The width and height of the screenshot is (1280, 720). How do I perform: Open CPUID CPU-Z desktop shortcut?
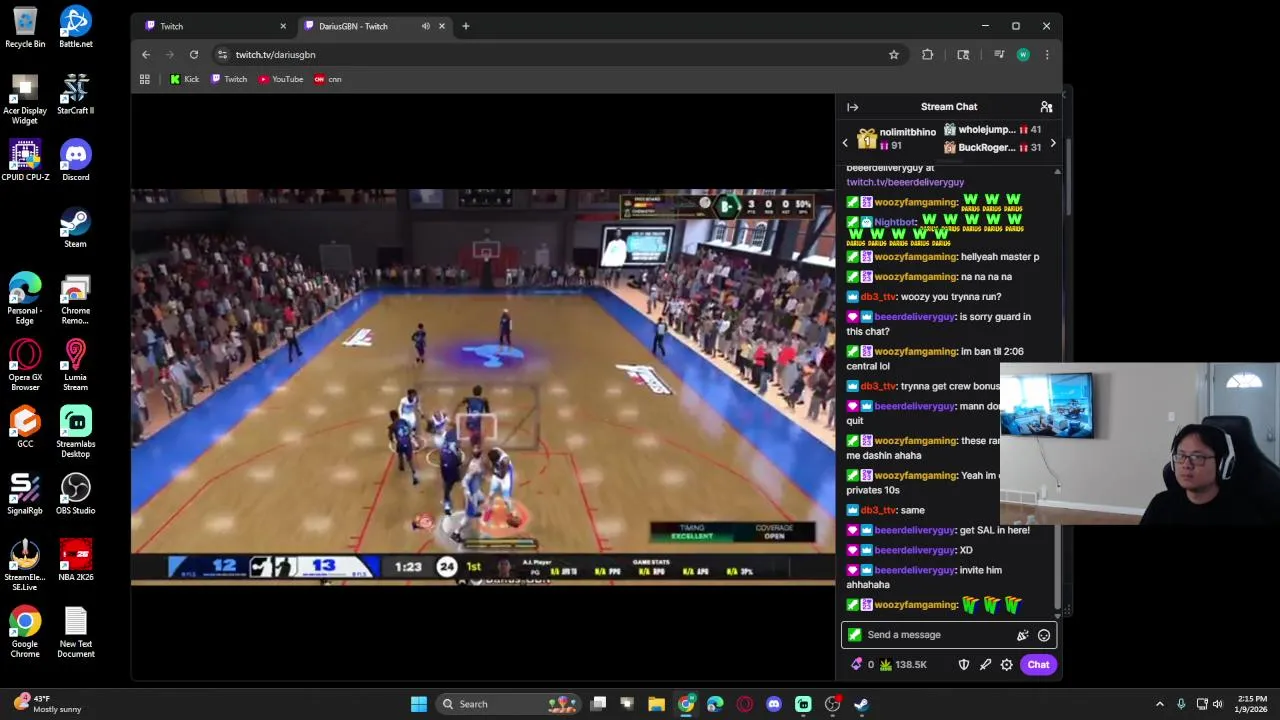tap(25, 160)
